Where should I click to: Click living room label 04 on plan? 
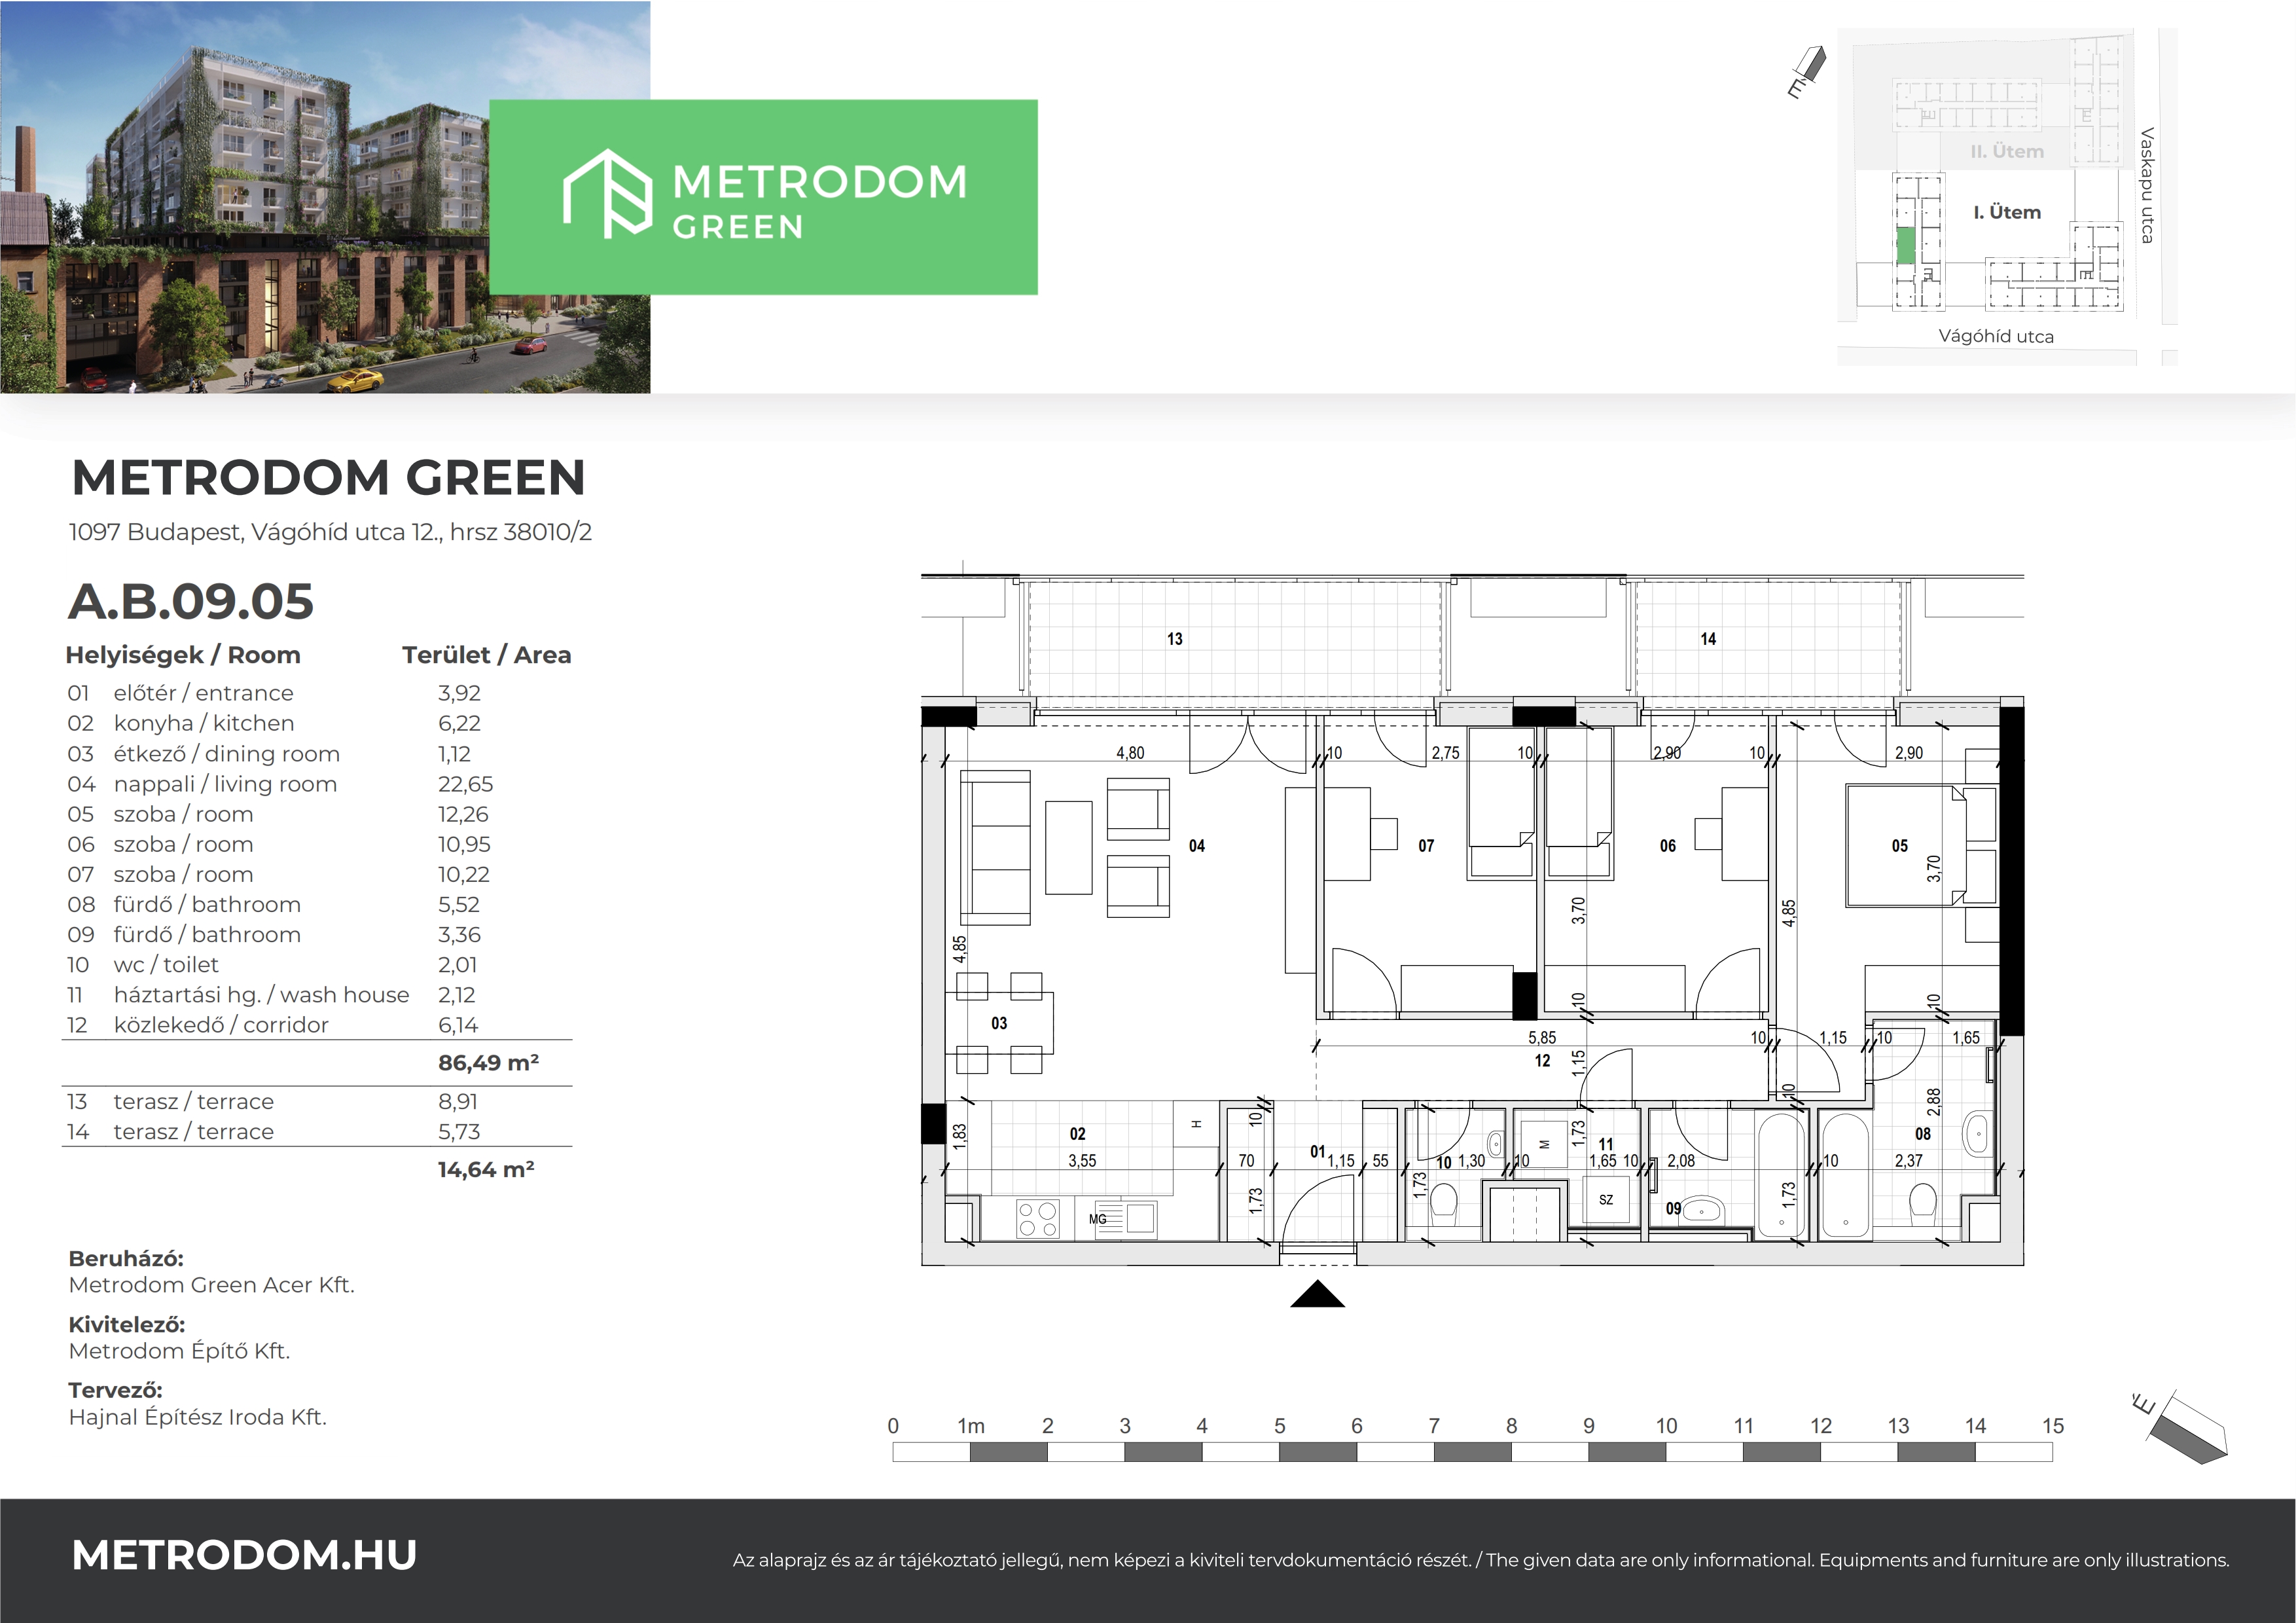pyautogui.click(x=1197, y=846)
